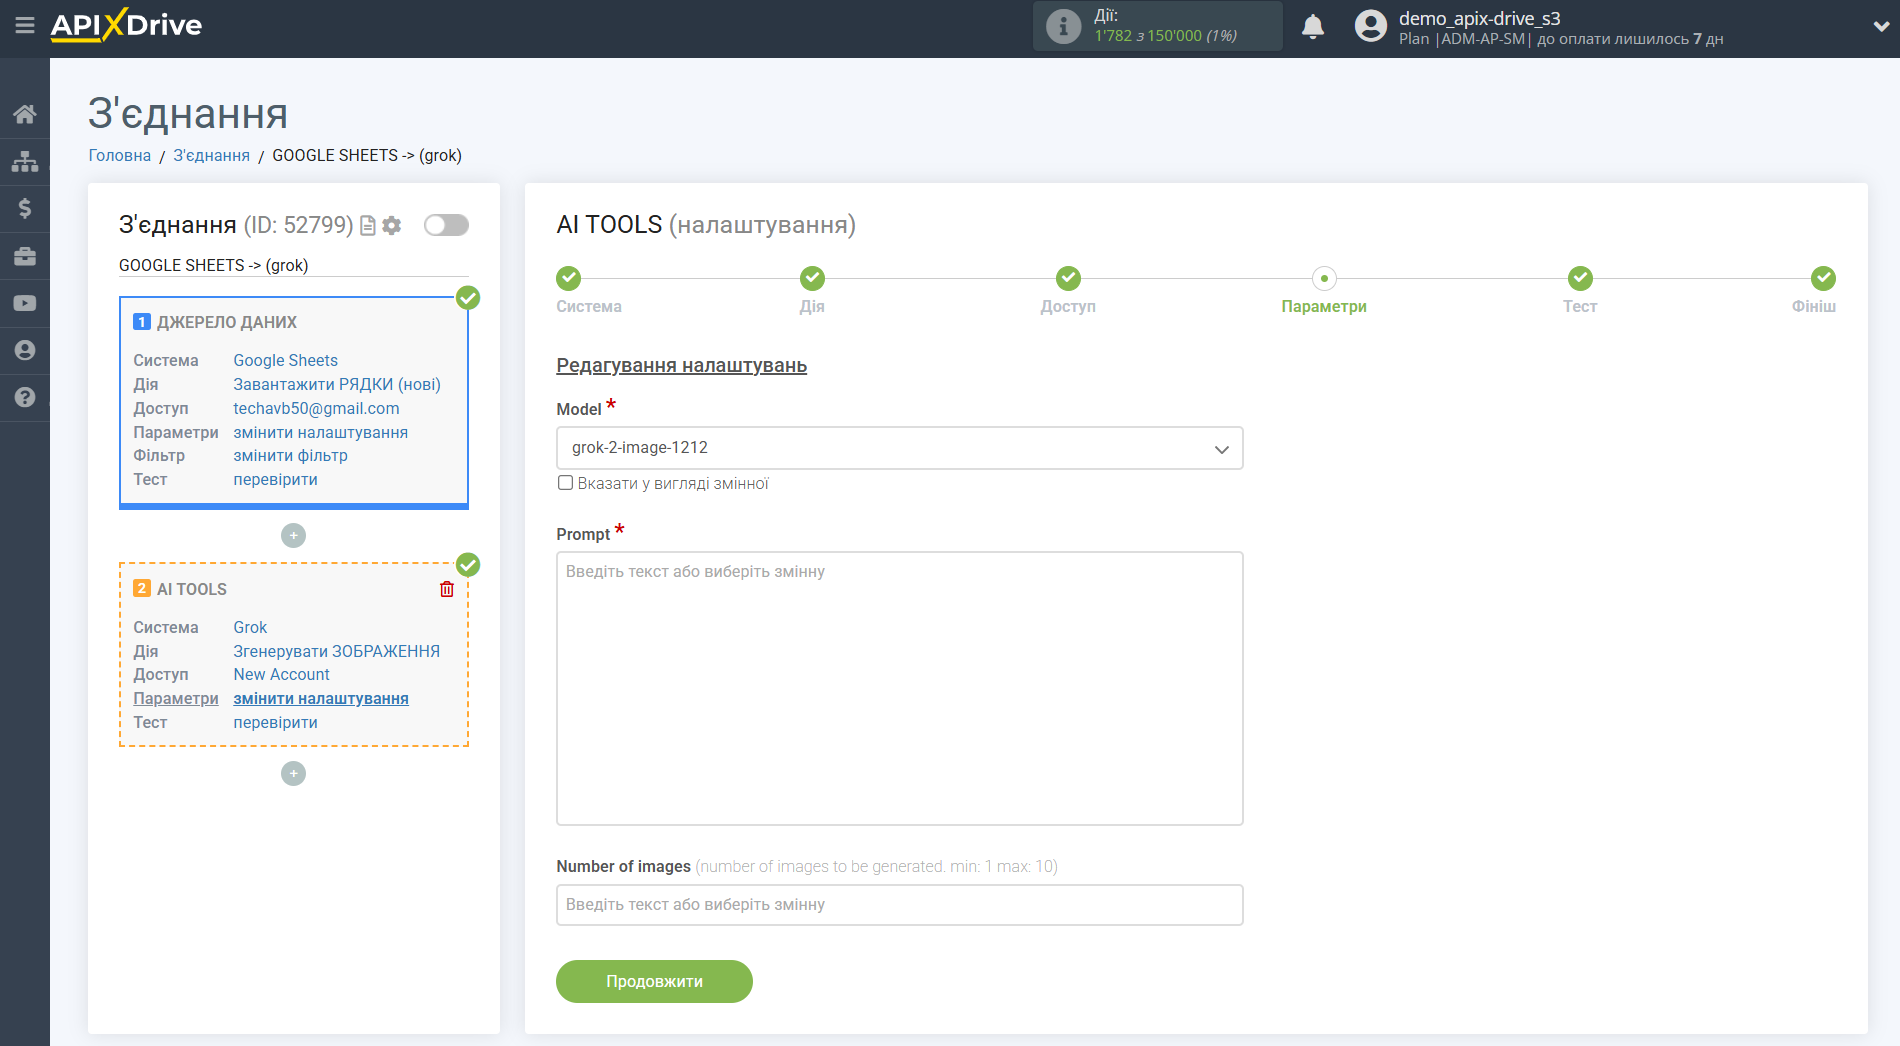The image size is (1900, 1046).
Task: Open help using the question mark icon
Action: click(x=25, y=397)
